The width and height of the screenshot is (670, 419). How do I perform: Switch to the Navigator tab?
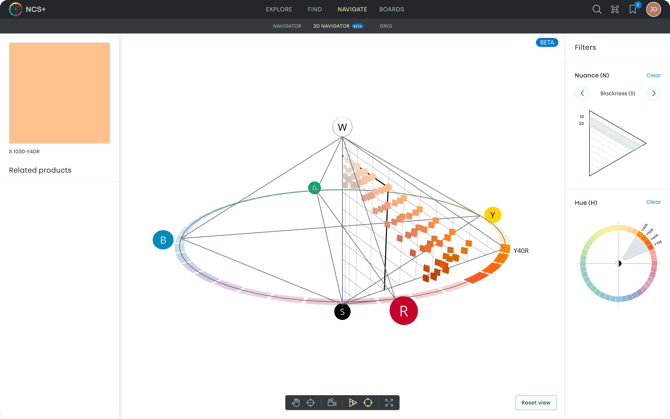(287, 26)
